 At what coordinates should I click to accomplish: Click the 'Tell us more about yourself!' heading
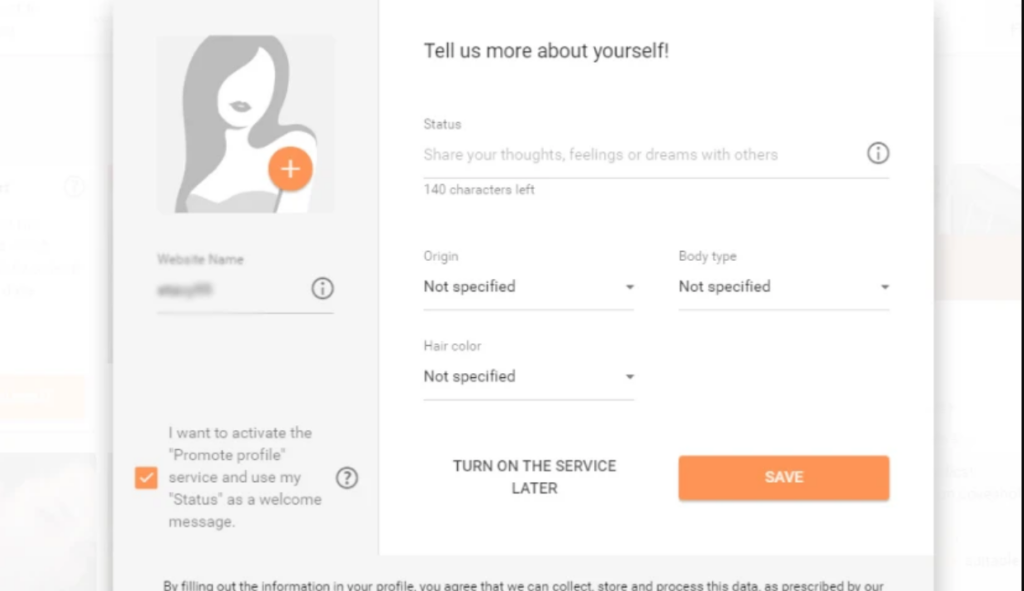(546, 51)
